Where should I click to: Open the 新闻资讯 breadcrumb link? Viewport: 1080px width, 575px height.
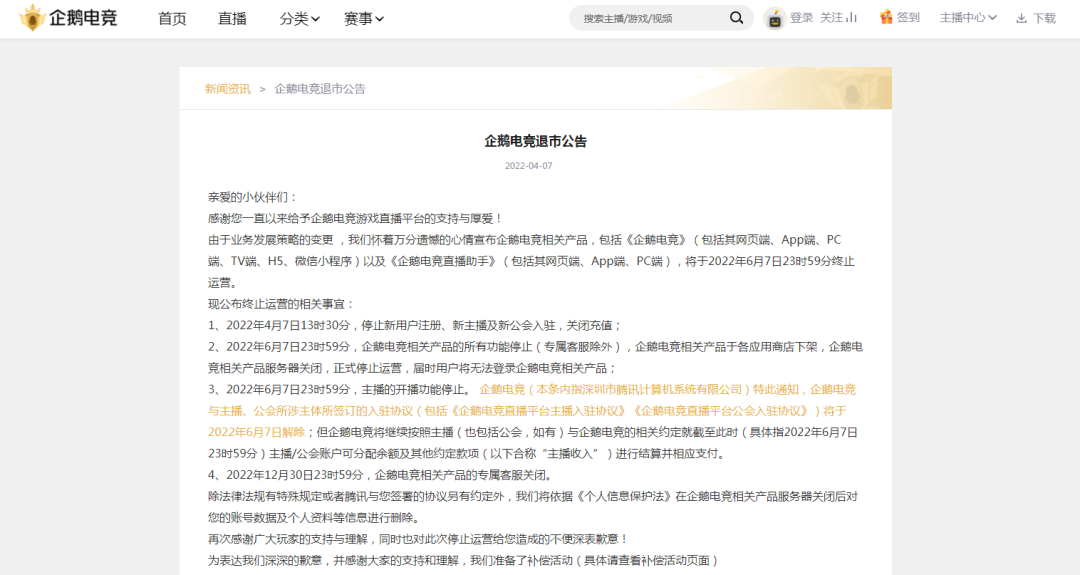[x=228, y=89]
